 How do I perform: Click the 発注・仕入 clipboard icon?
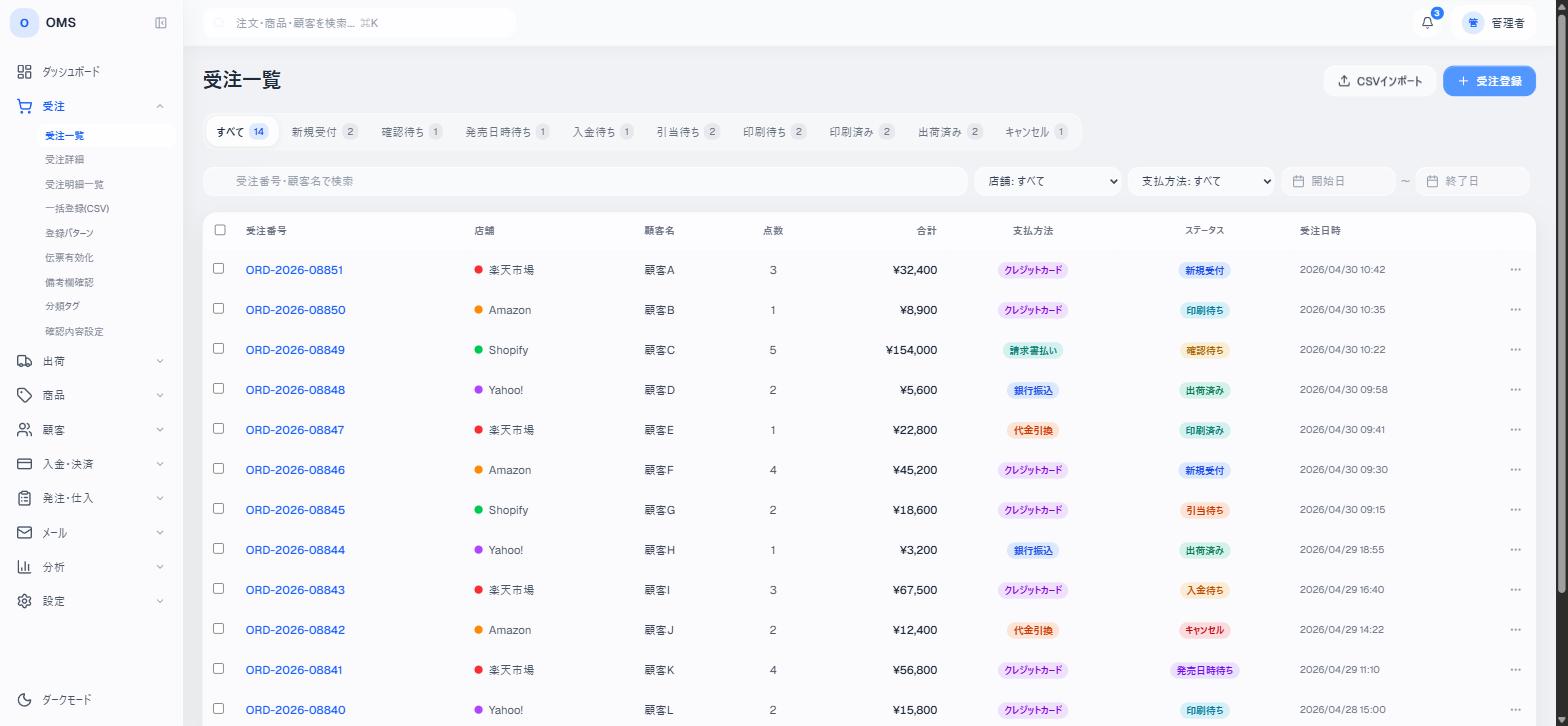24,498
